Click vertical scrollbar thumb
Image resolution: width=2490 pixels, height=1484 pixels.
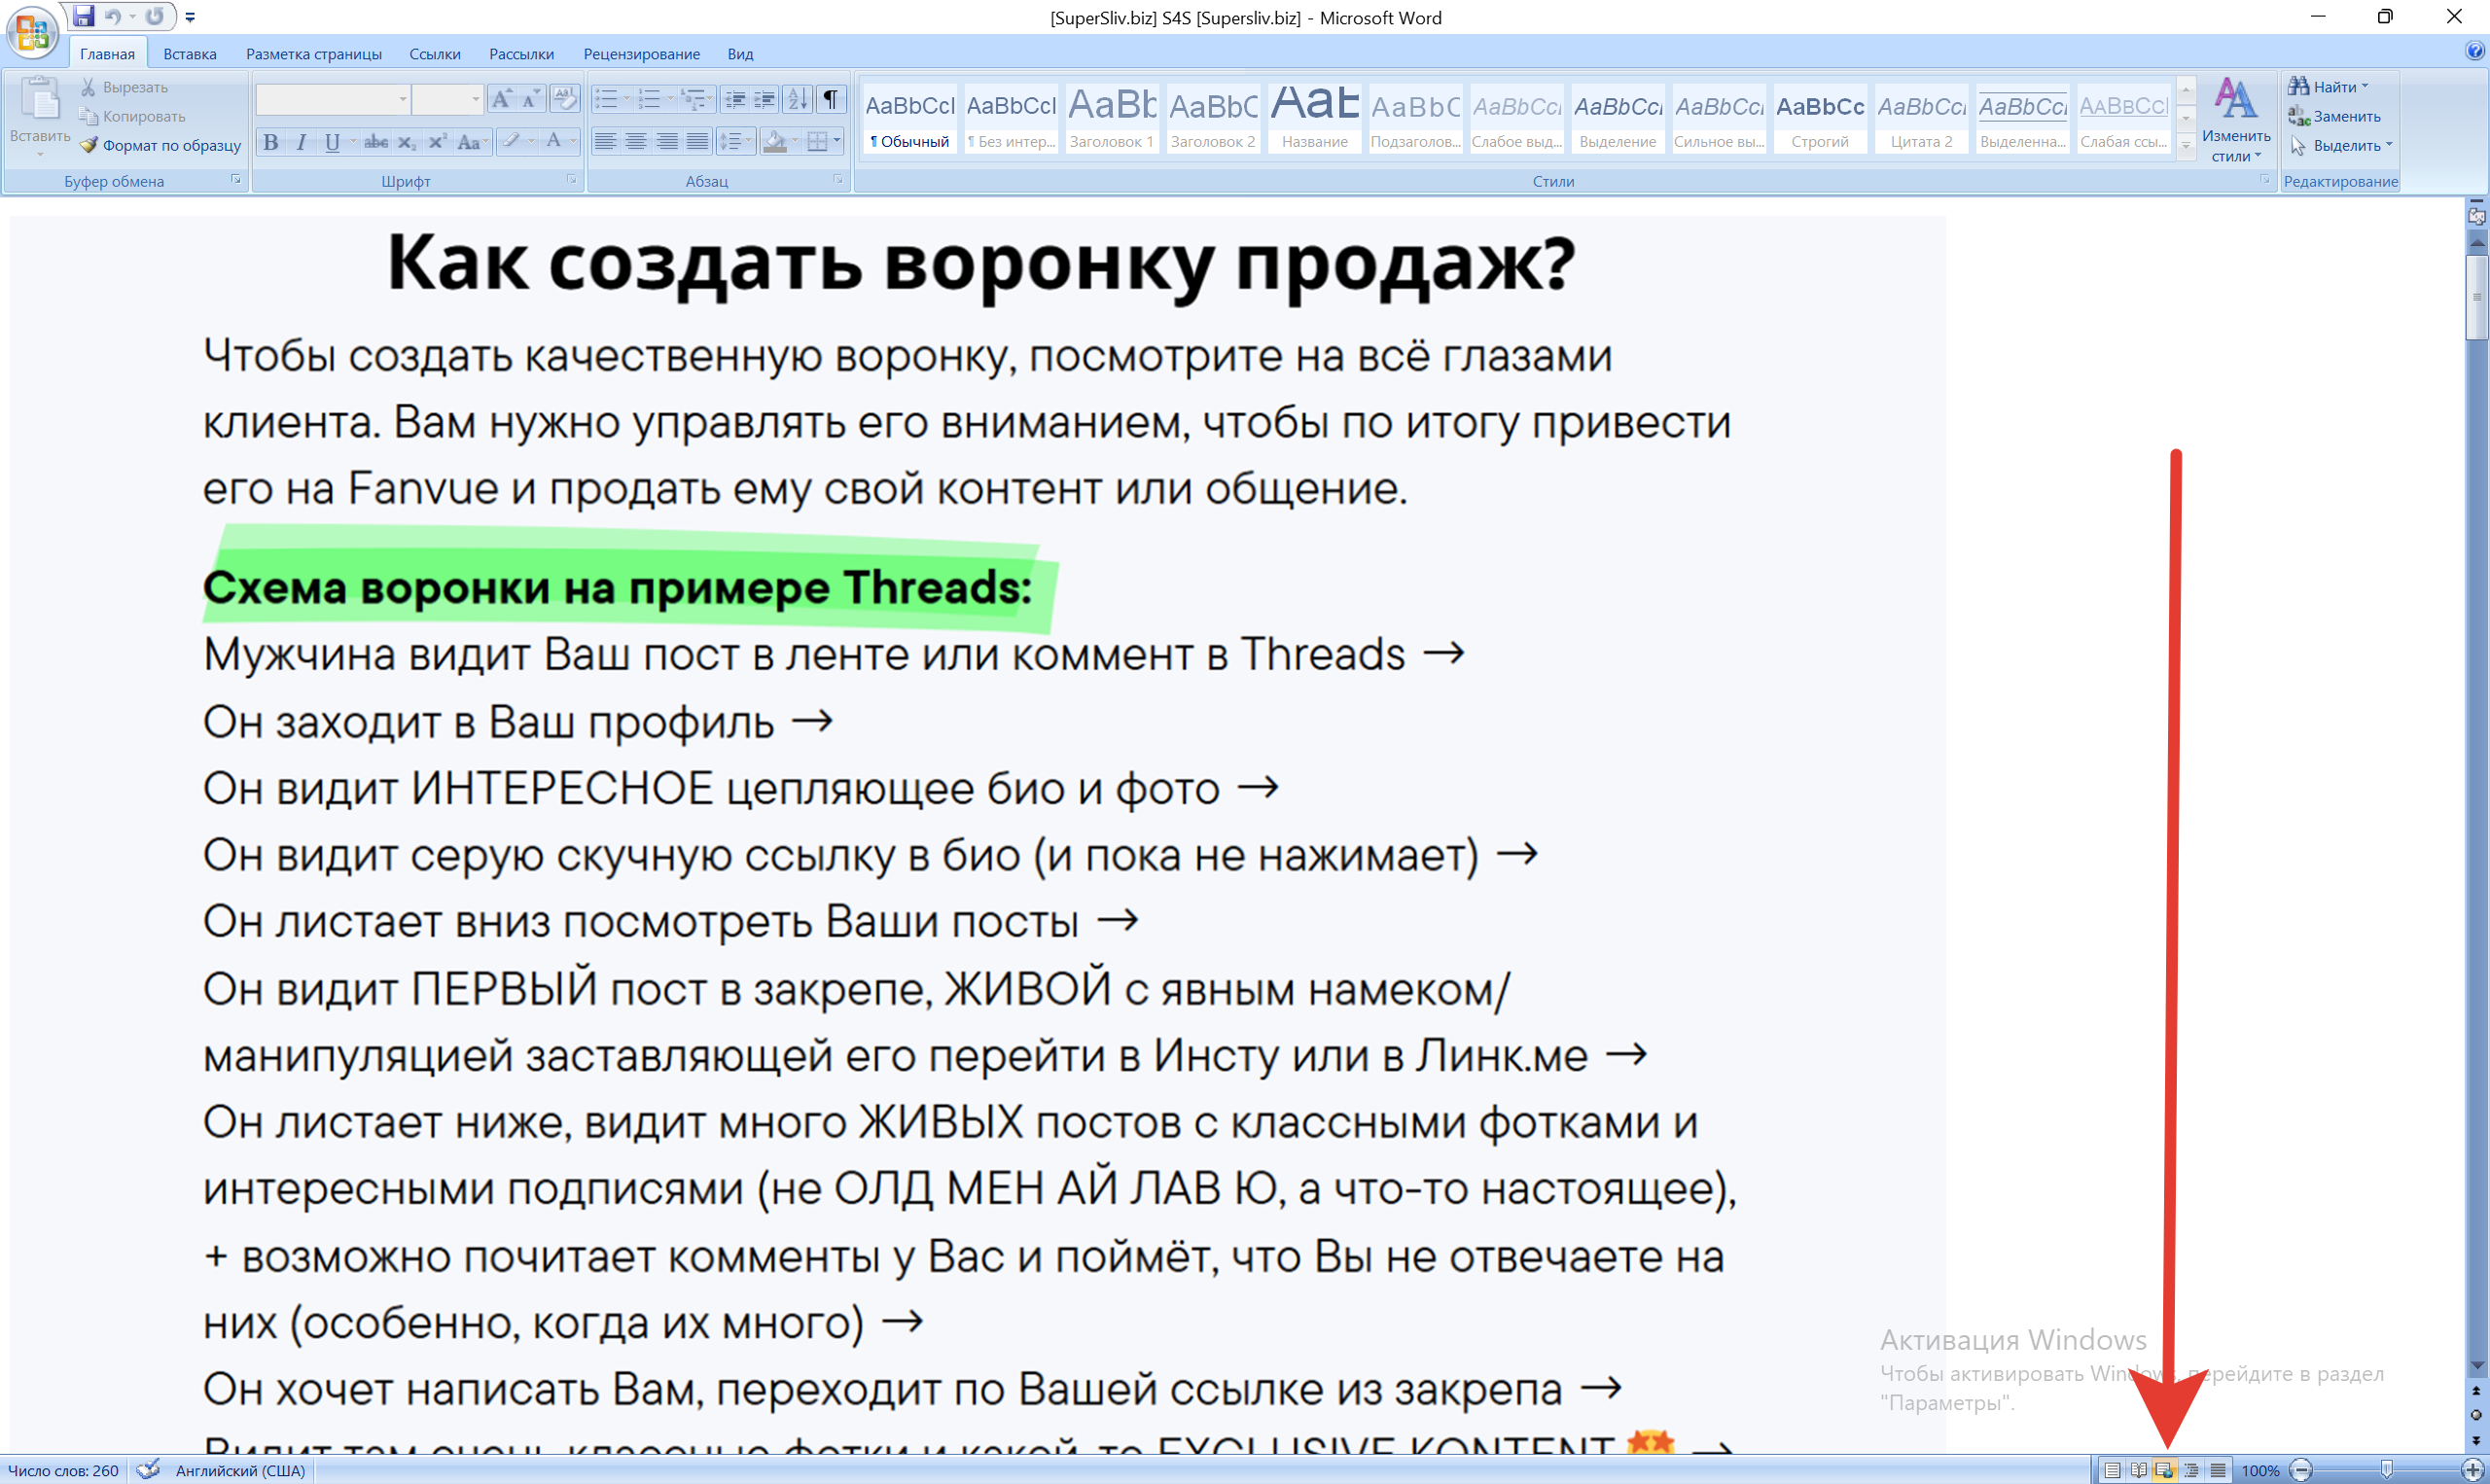coord(2477,298)
